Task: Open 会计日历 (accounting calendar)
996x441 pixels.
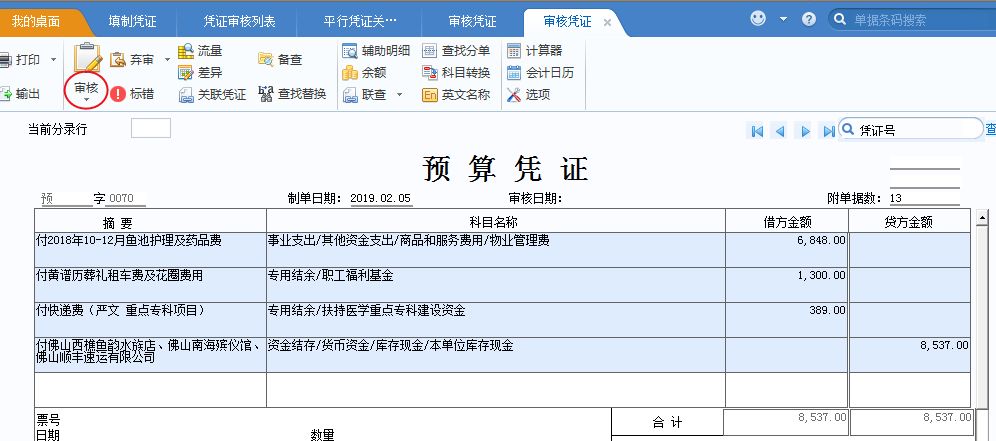Action: pyautogui.click(x=540, y=72)
